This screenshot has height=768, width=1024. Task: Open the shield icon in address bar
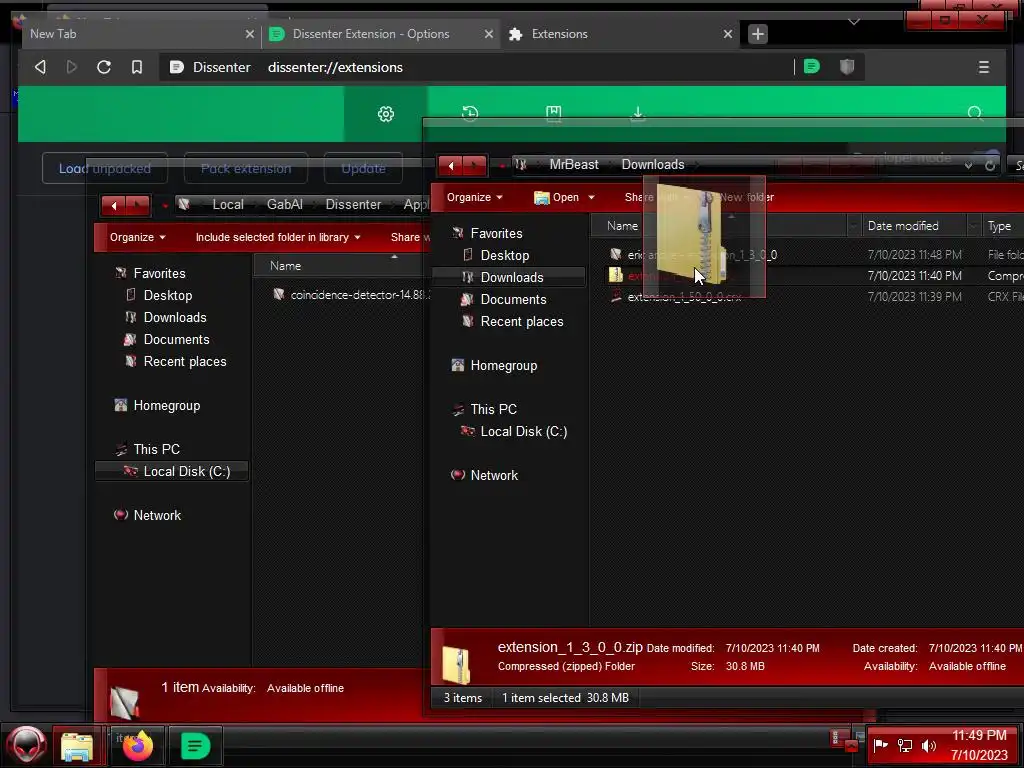[847, 67]
